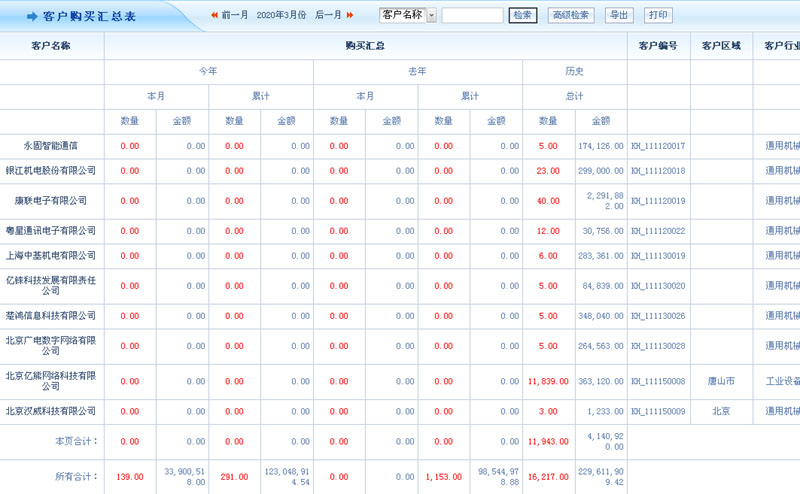This screenshot has height=494, width=800.
Task: Click the 客户名称 column header
Action: 51,46
